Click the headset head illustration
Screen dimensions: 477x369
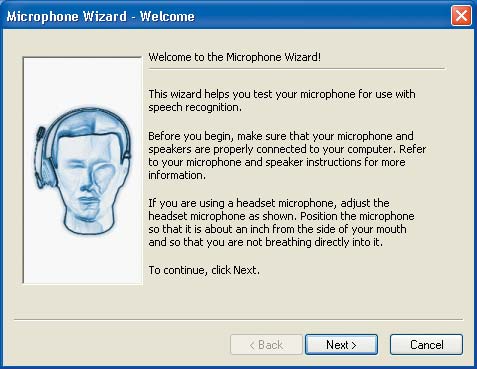point(83,170)
